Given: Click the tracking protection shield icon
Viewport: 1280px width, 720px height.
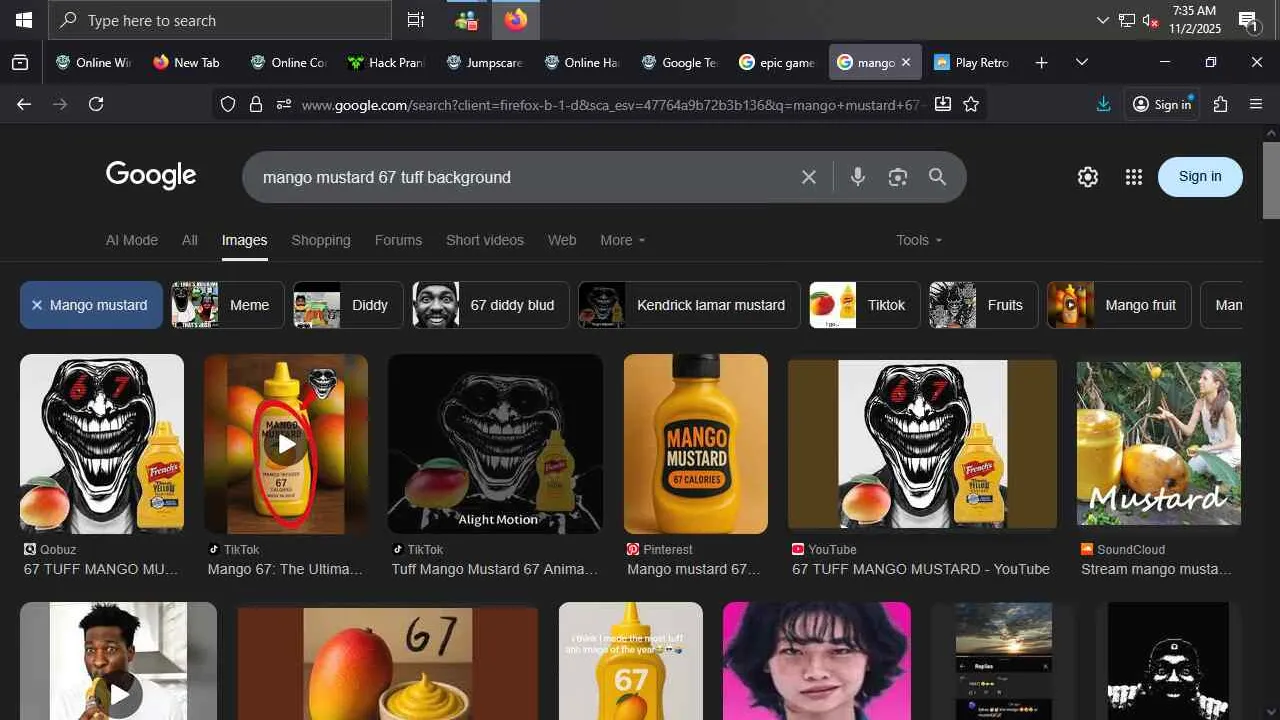Looking at the screenshot, I should (228, 104).
